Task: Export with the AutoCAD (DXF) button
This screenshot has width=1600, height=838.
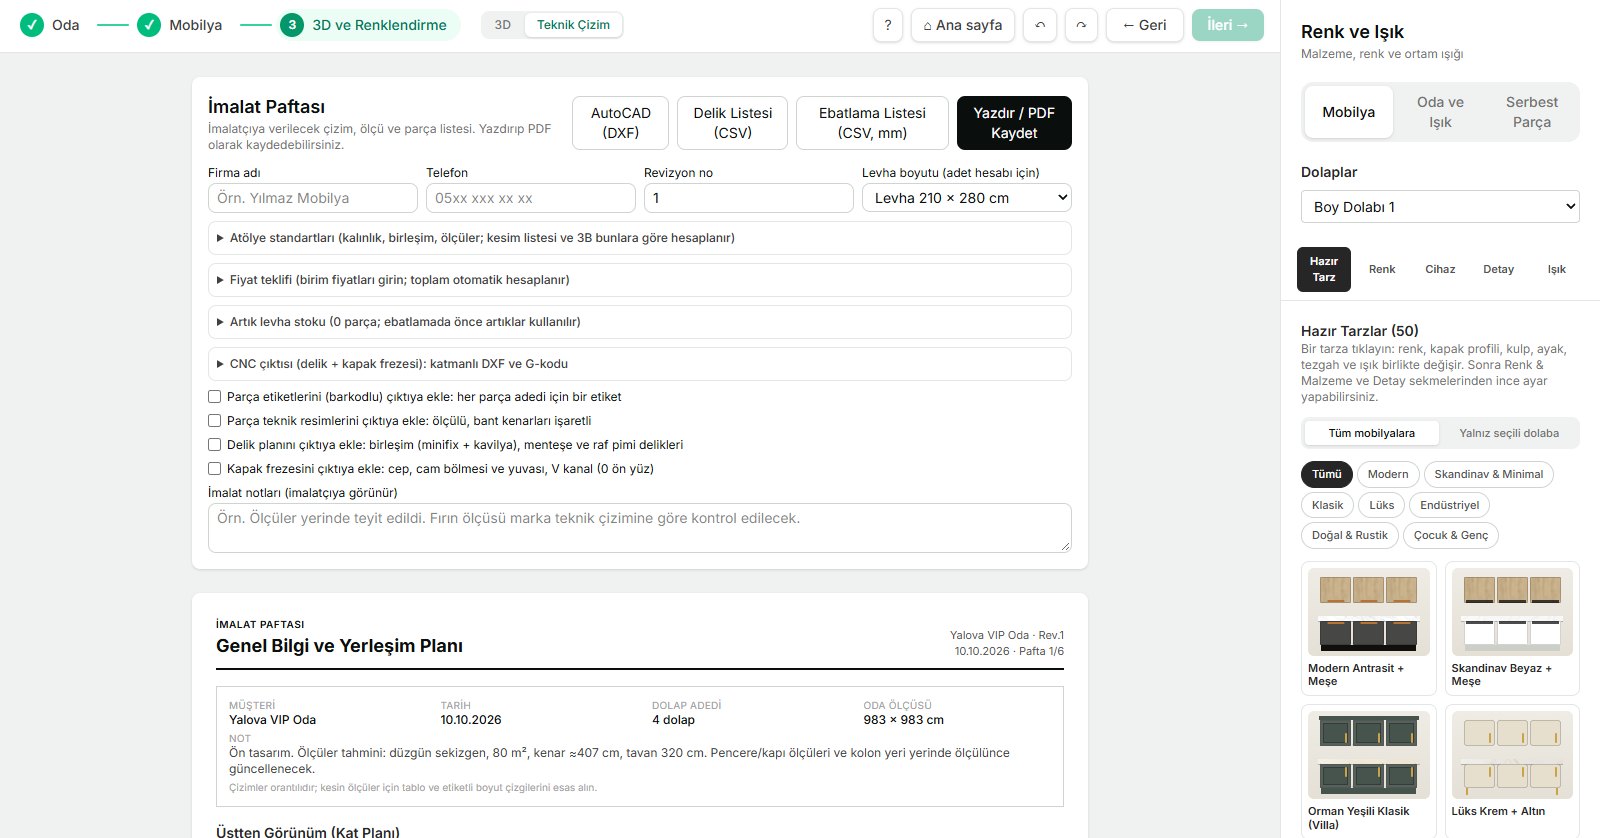Action: click(x=620, y=123)
